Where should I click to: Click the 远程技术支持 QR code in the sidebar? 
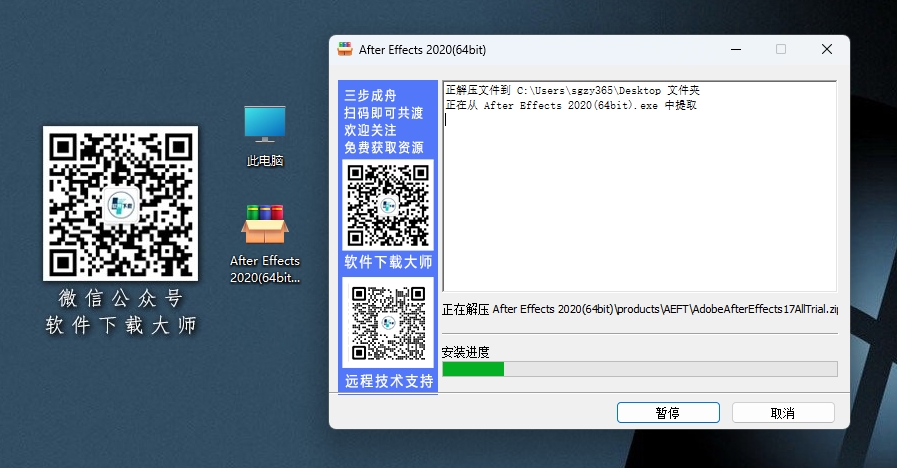pos(388,323)
